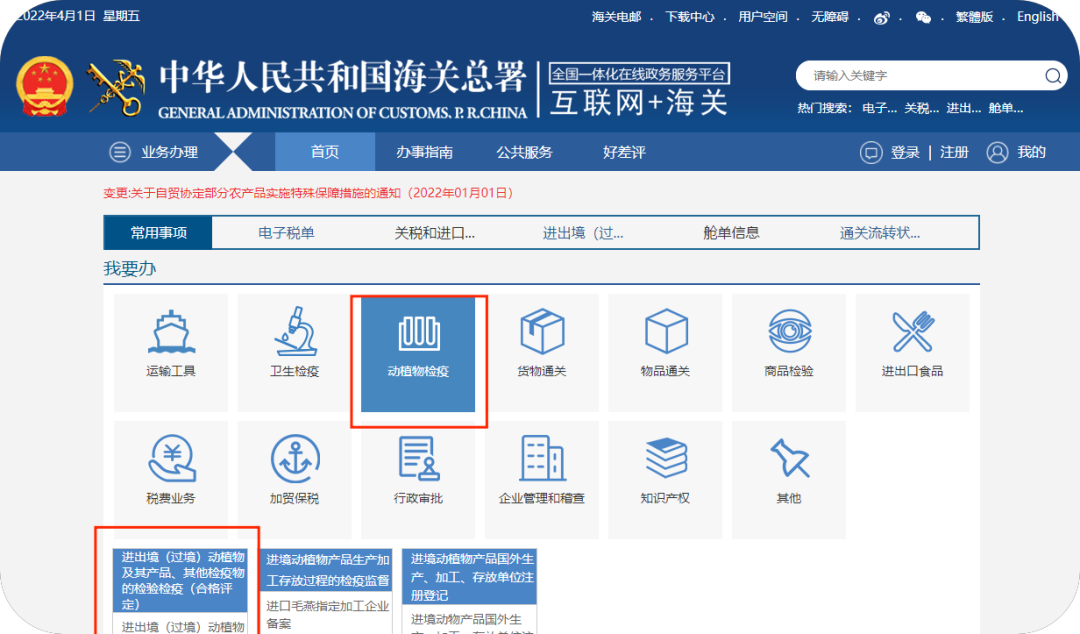
Task: Switch to English language
Action: tap(1038, 17)
